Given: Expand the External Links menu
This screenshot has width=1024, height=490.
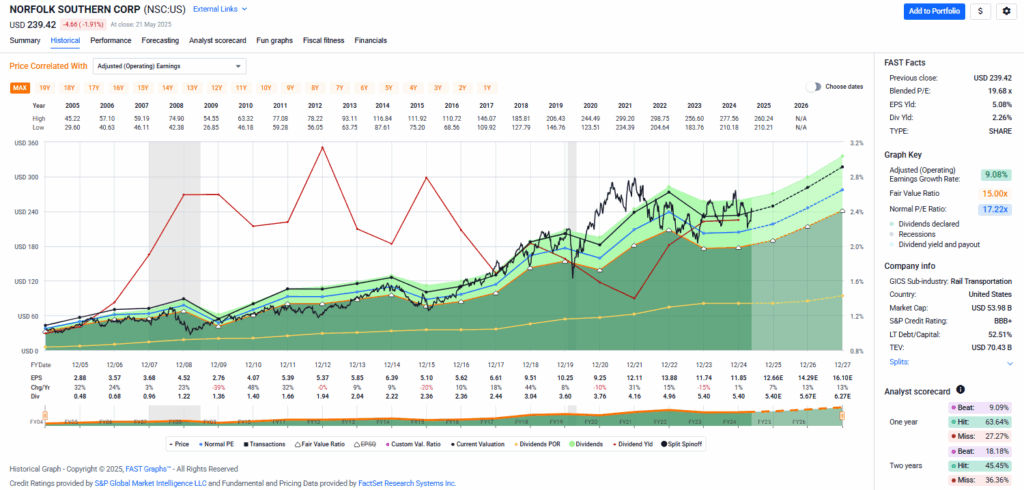Looking at the screenshot, I should tap(221, 9).
